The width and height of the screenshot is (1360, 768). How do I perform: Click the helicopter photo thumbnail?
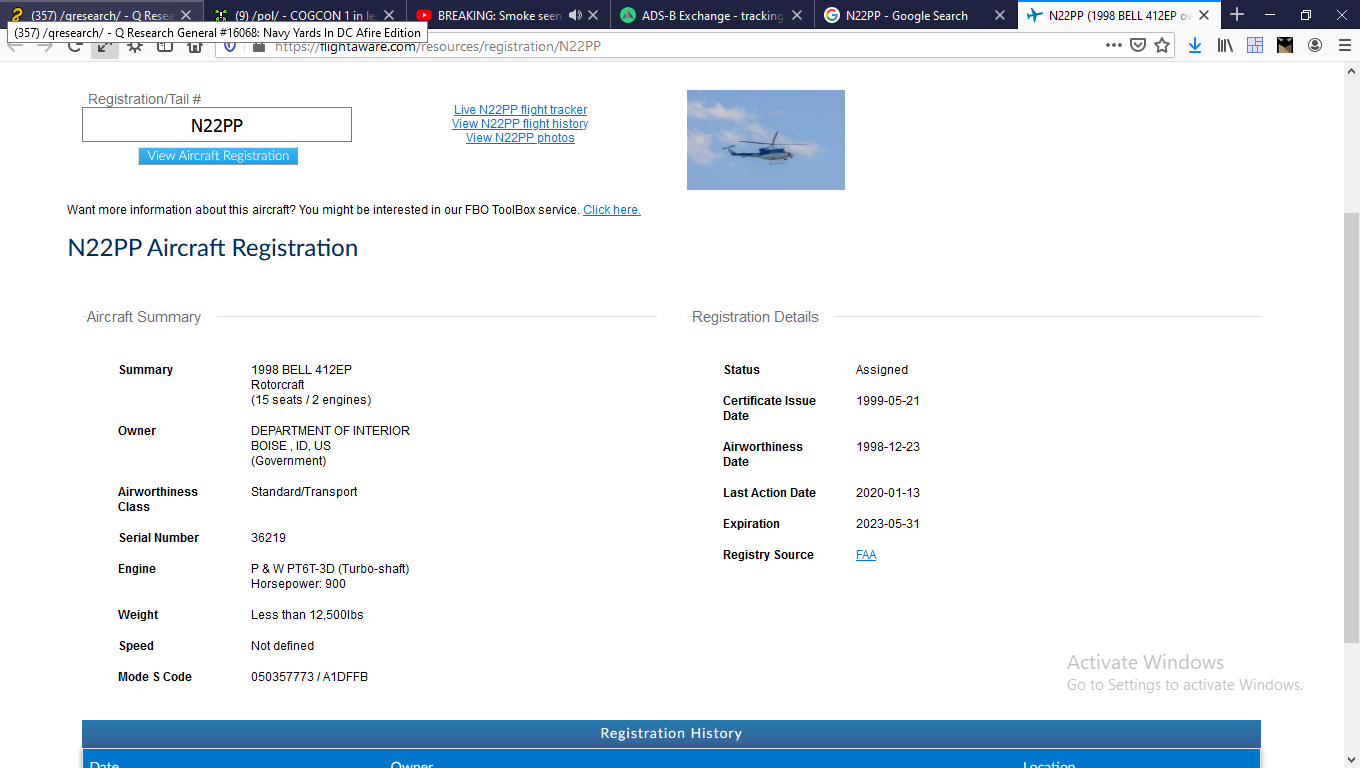click(x=766, y=140)
